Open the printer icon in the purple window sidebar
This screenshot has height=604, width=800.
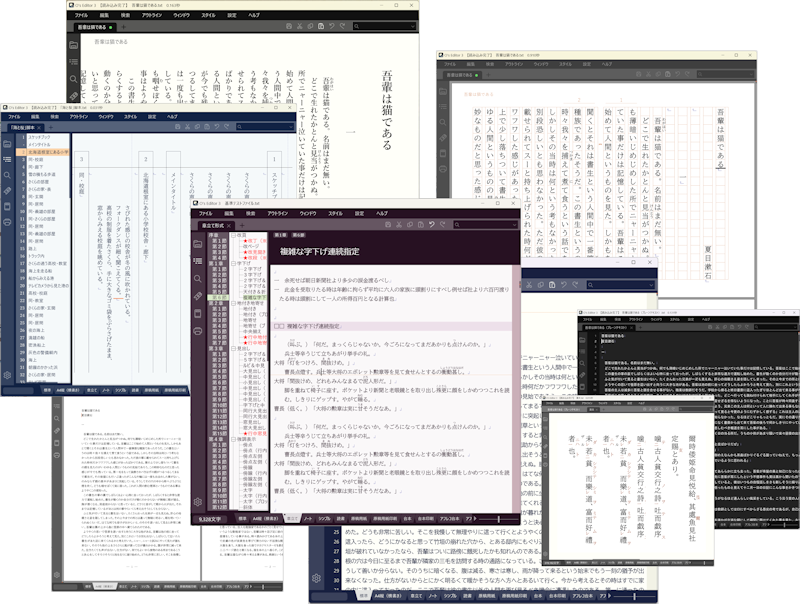[x=198, y=331]
